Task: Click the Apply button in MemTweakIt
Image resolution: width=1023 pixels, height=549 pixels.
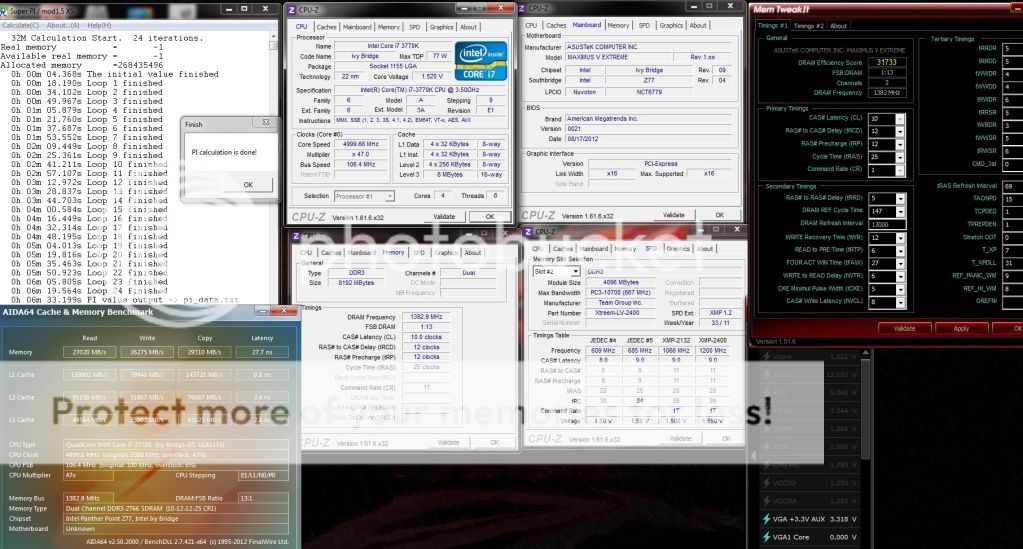Action: tap(961, 328)
